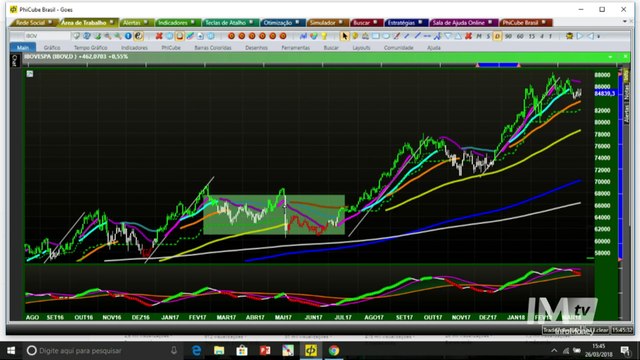Select the D daily timeframe button
The width and height of the screenshot is (640, 360).
point(497,36)
